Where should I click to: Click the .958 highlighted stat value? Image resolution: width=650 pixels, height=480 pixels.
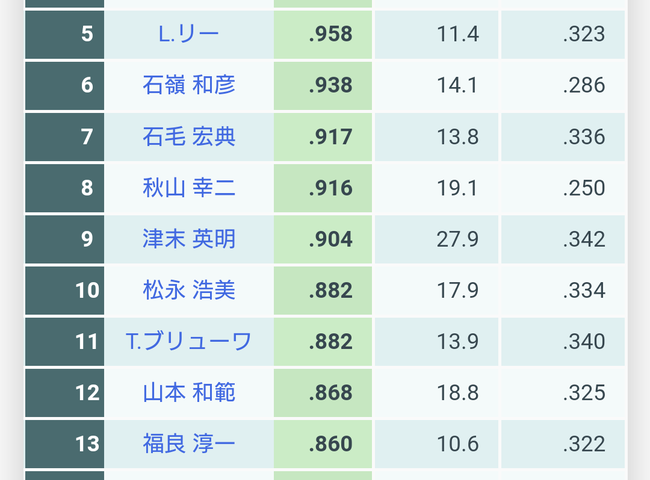[x=330, y=34]
